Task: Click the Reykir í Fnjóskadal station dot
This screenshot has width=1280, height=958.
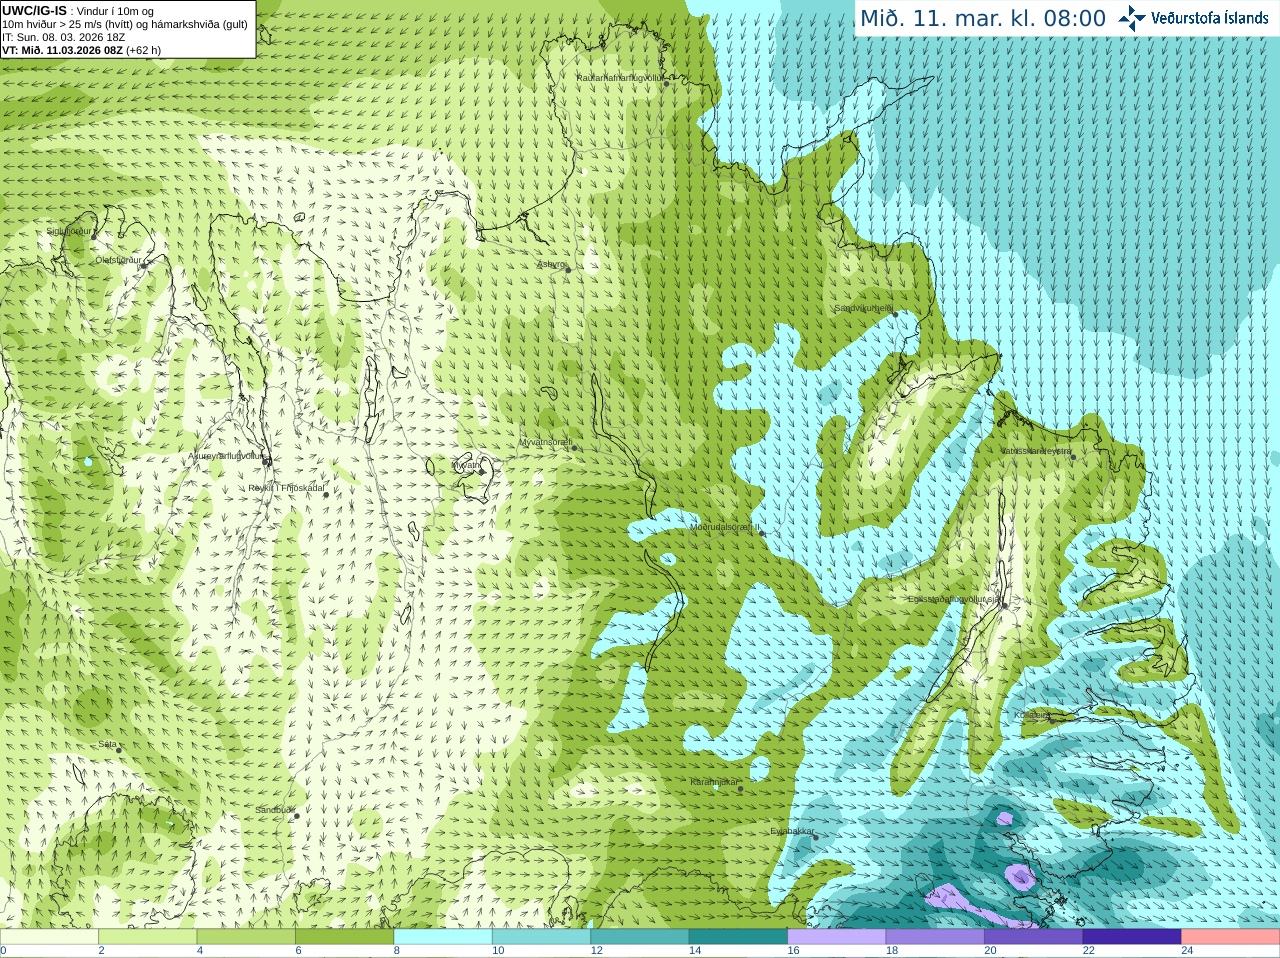Action: point(325,494)
